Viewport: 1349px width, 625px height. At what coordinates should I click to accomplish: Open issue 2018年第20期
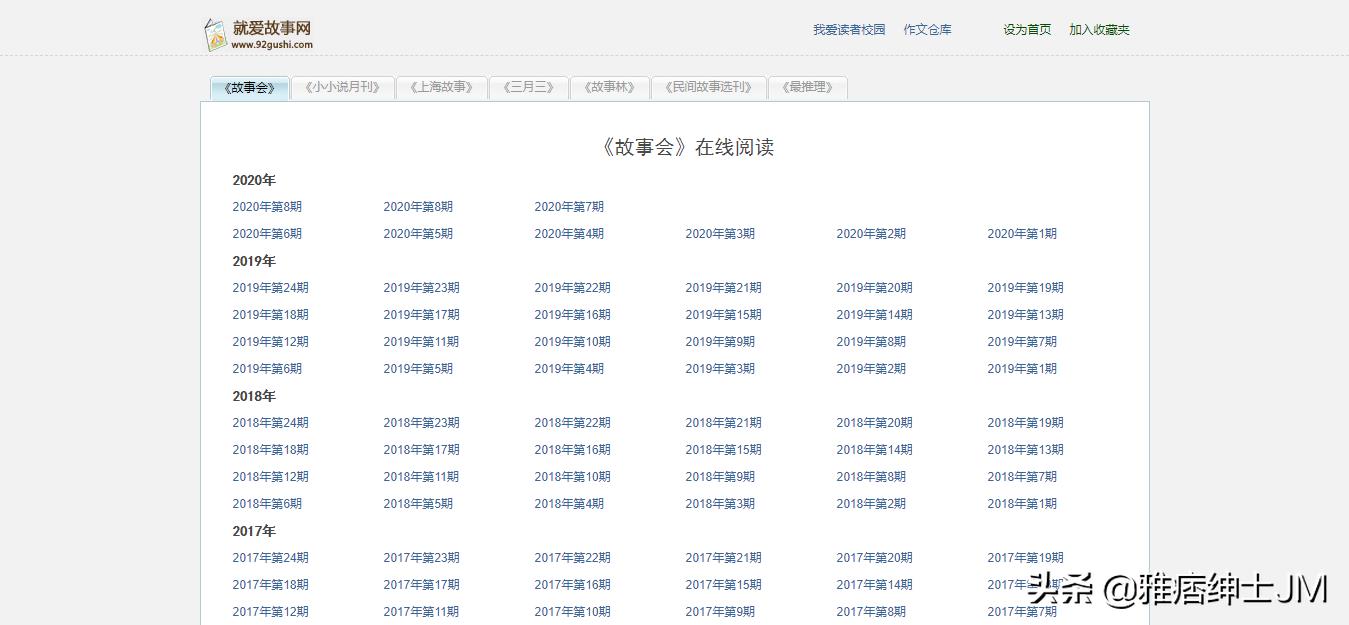click(x=874, y=423)
